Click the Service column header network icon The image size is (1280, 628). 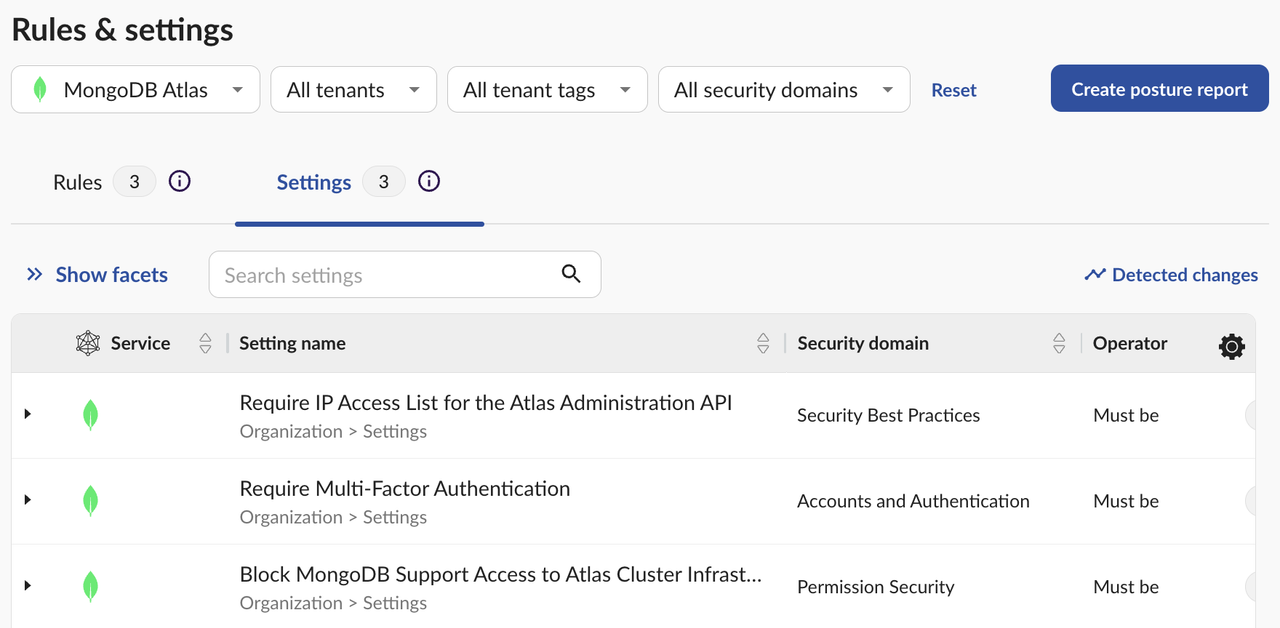click(x=89, y=343)
